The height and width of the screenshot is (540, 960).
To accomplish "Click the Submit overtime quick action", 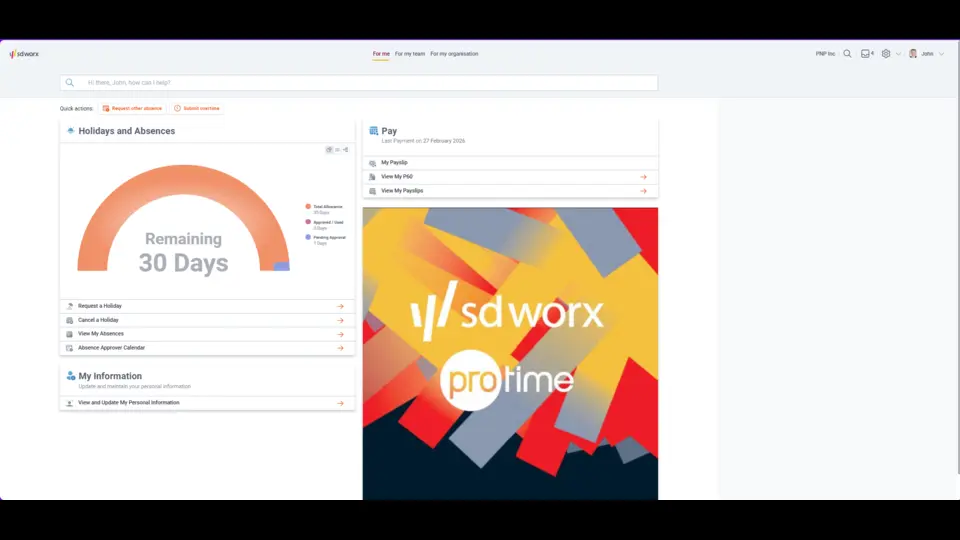I will point(197,108).
